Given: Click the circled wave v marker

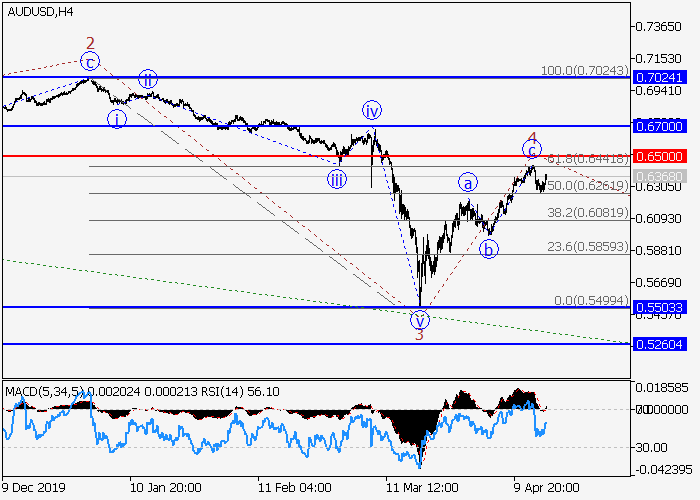Looking at the screenshot, I should 421,320.
